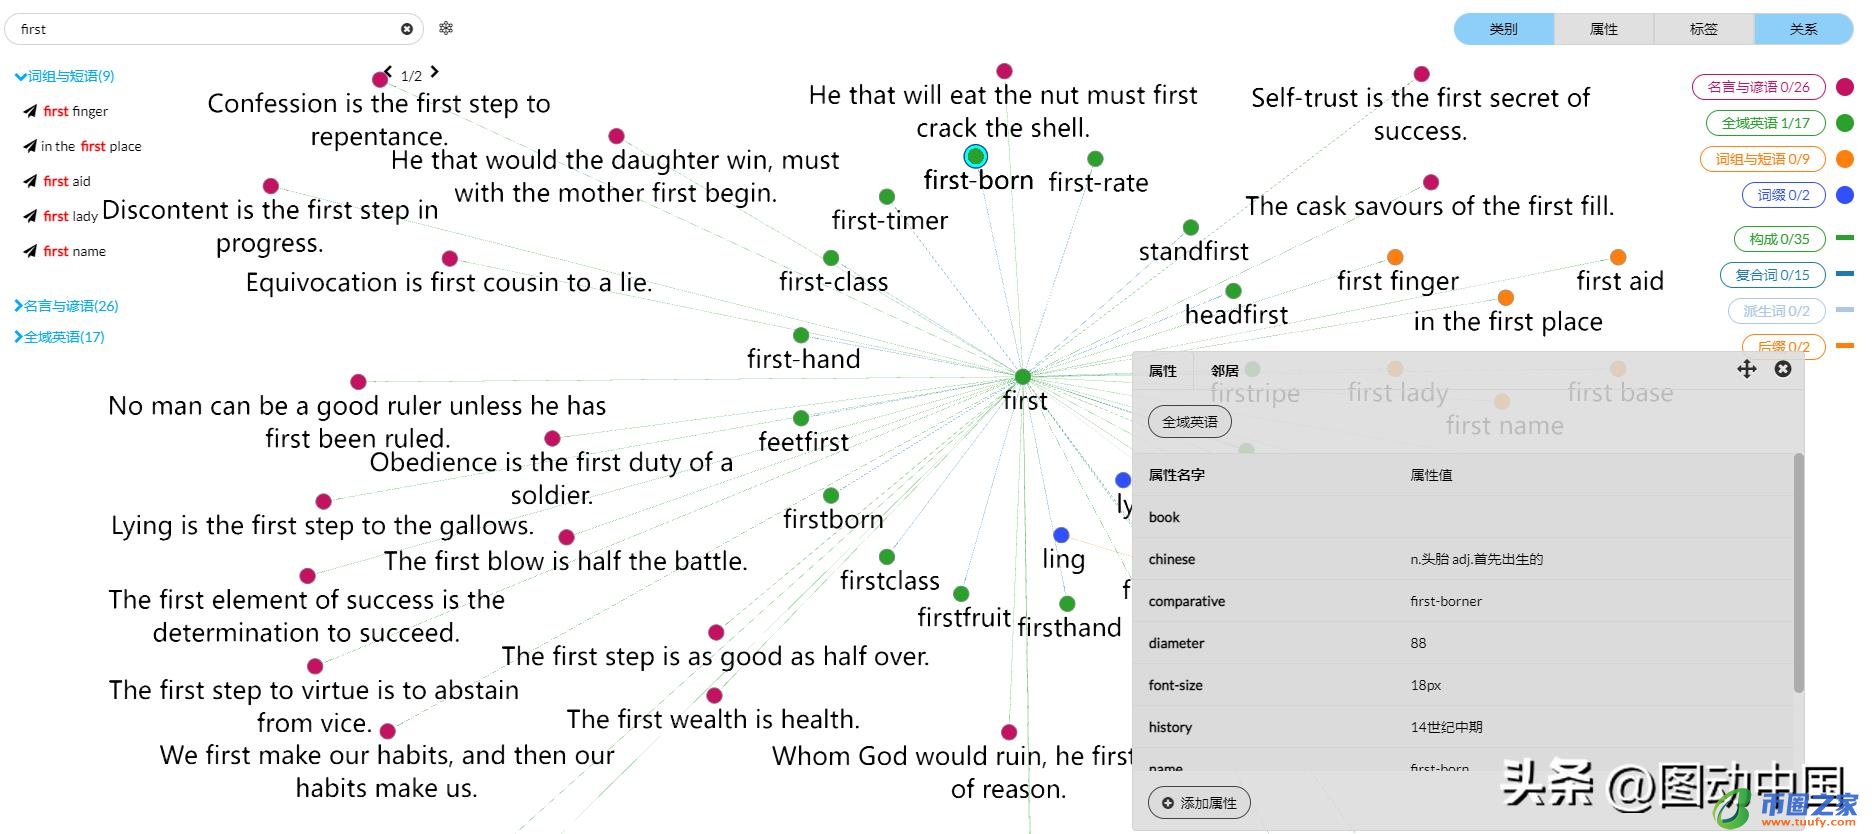
Task: Toggle 构成 0/35 relation filter
Action: coord(1779,239)
